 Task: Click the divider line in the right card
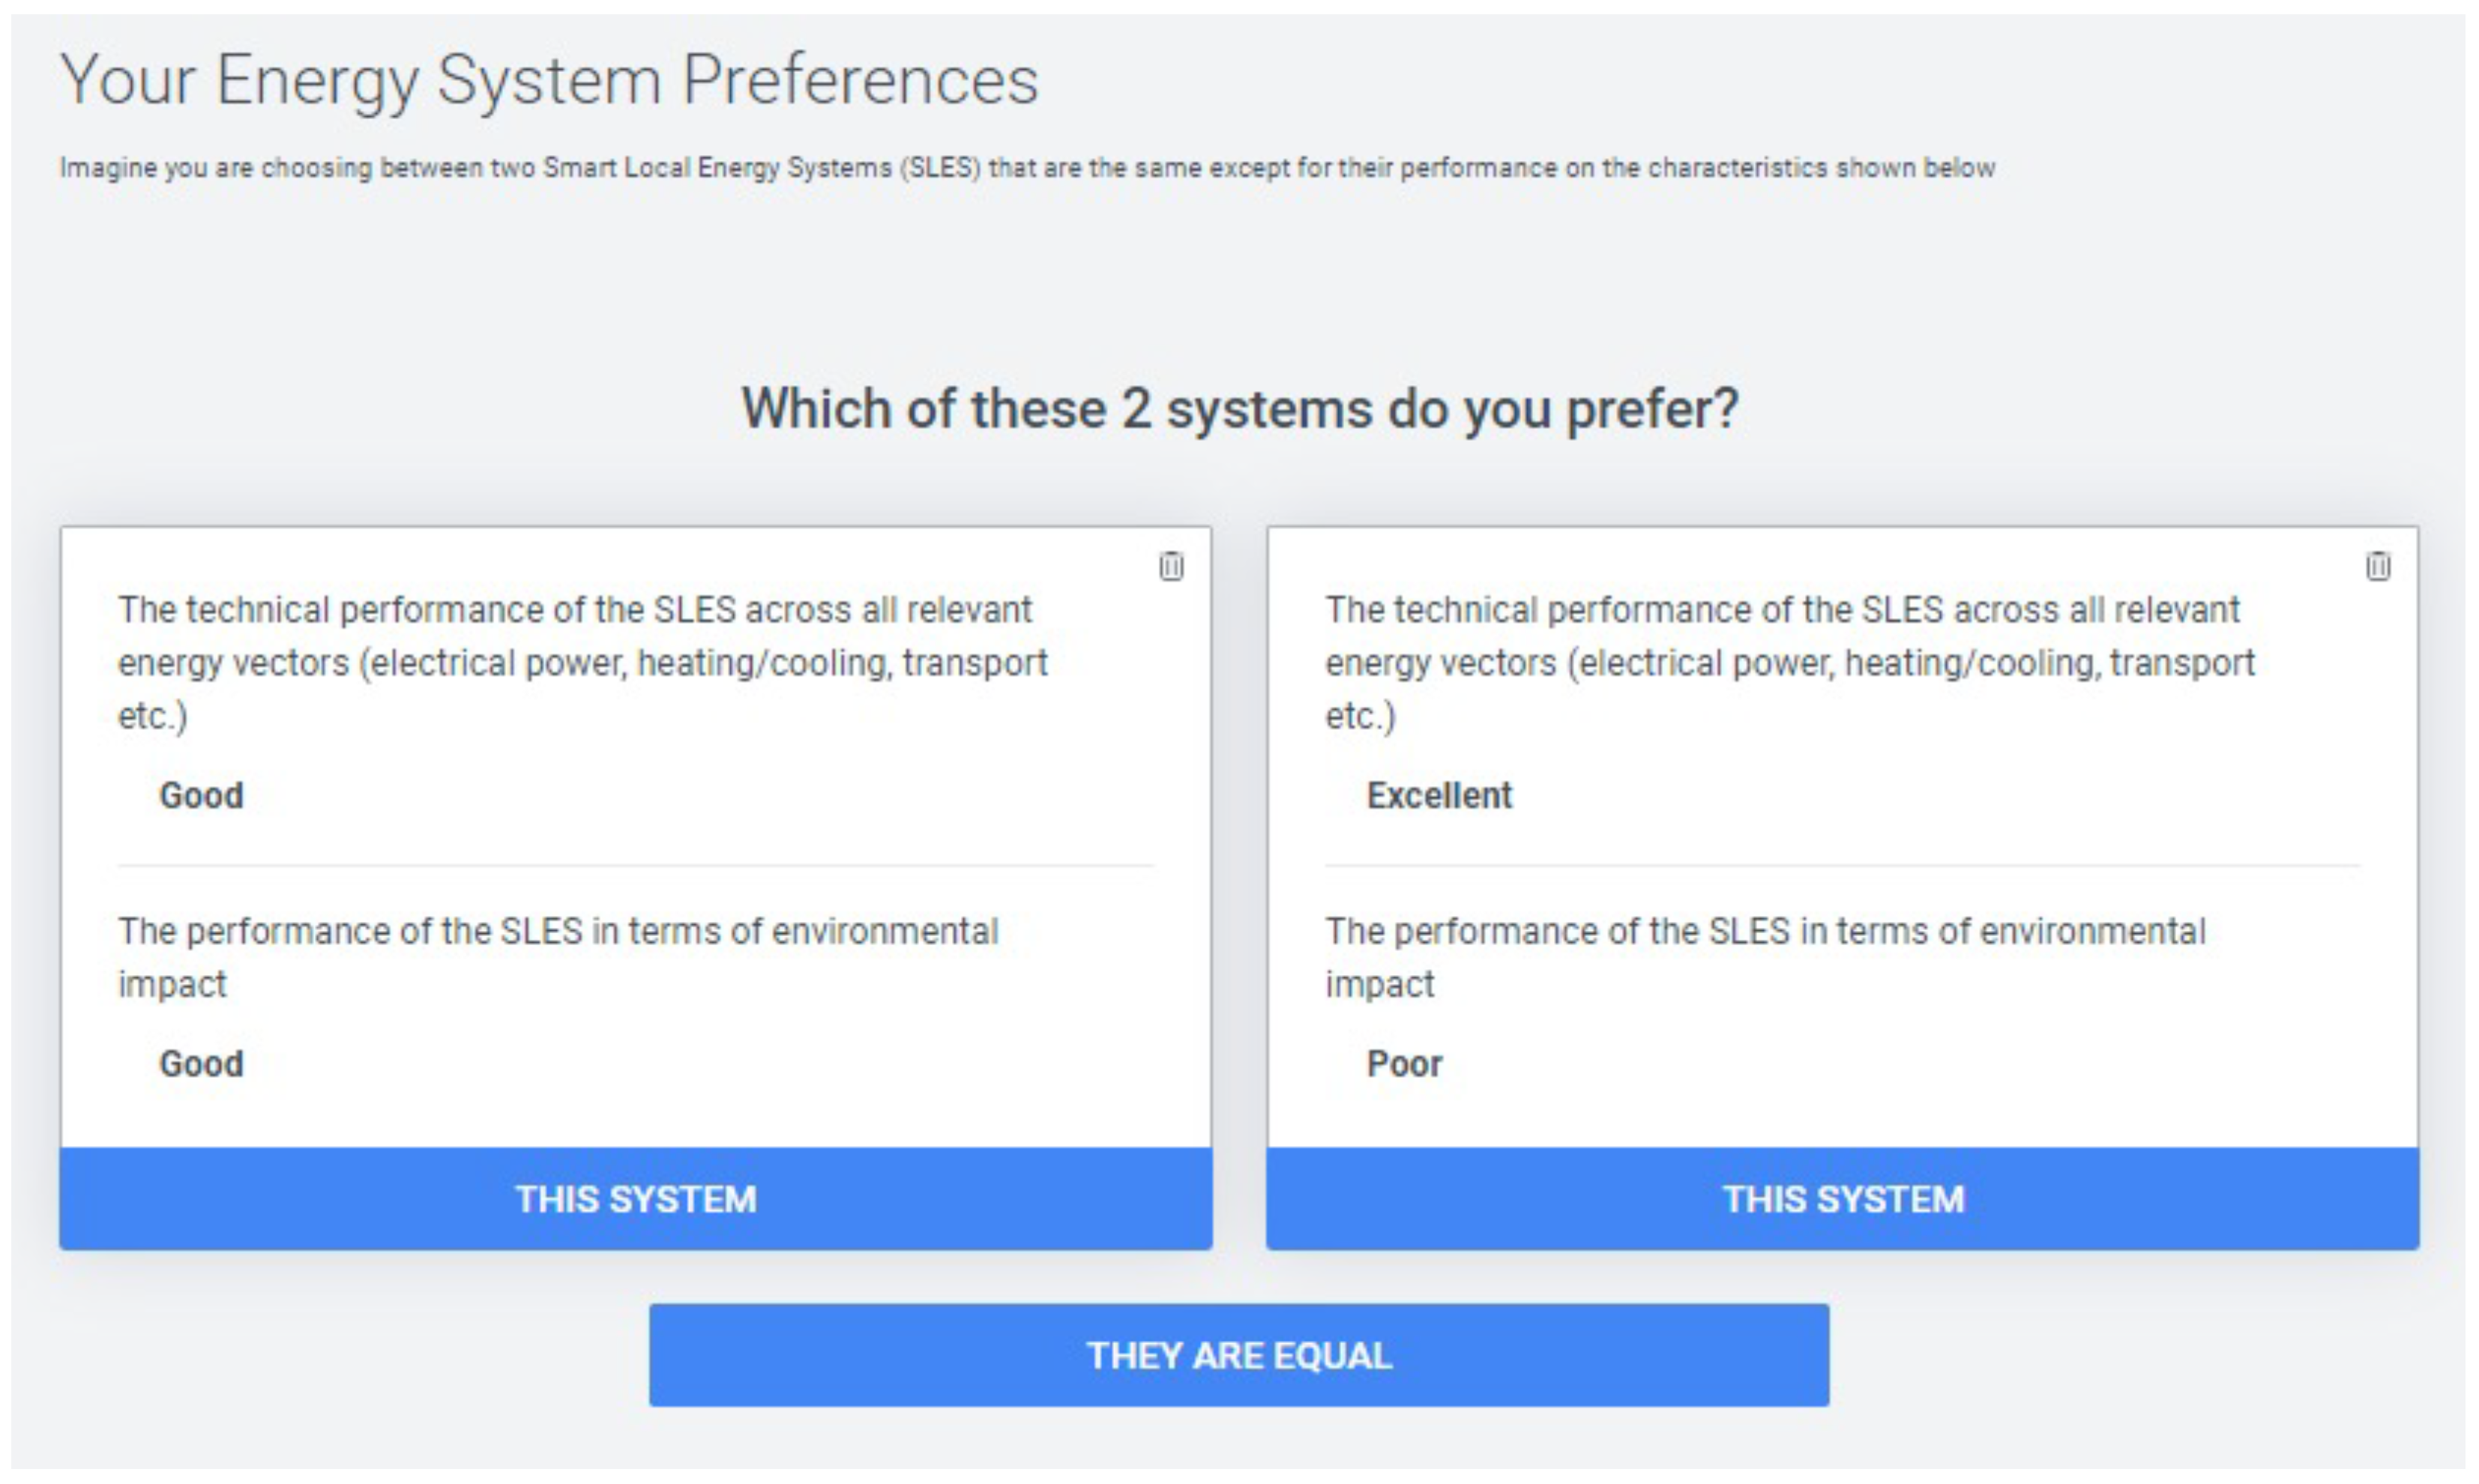tap(1843, 865)
